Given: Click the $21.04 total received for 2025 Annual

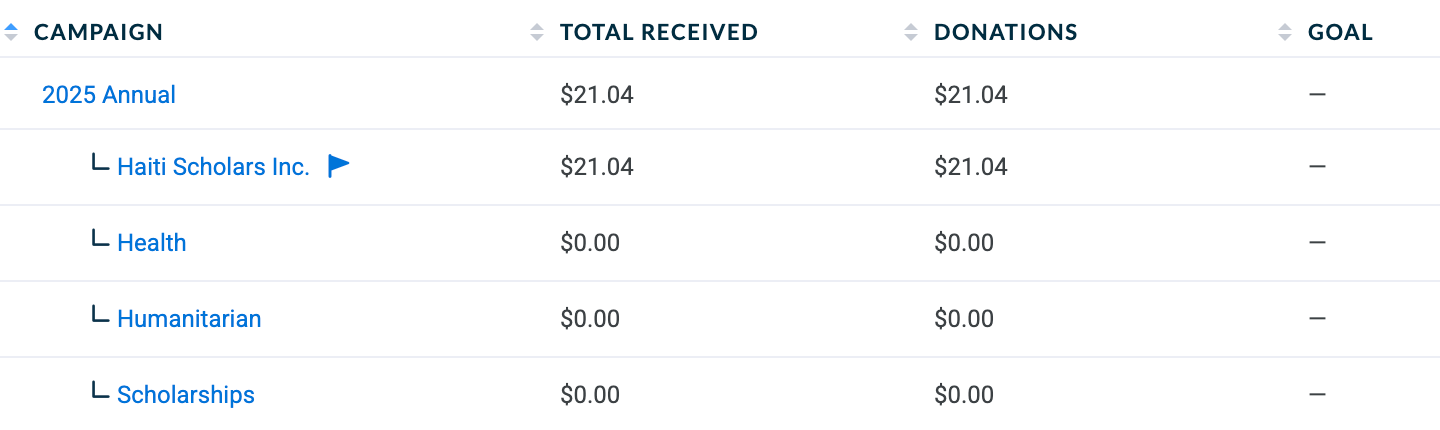Looking at the screenshot, I should [x=597, y=95].
